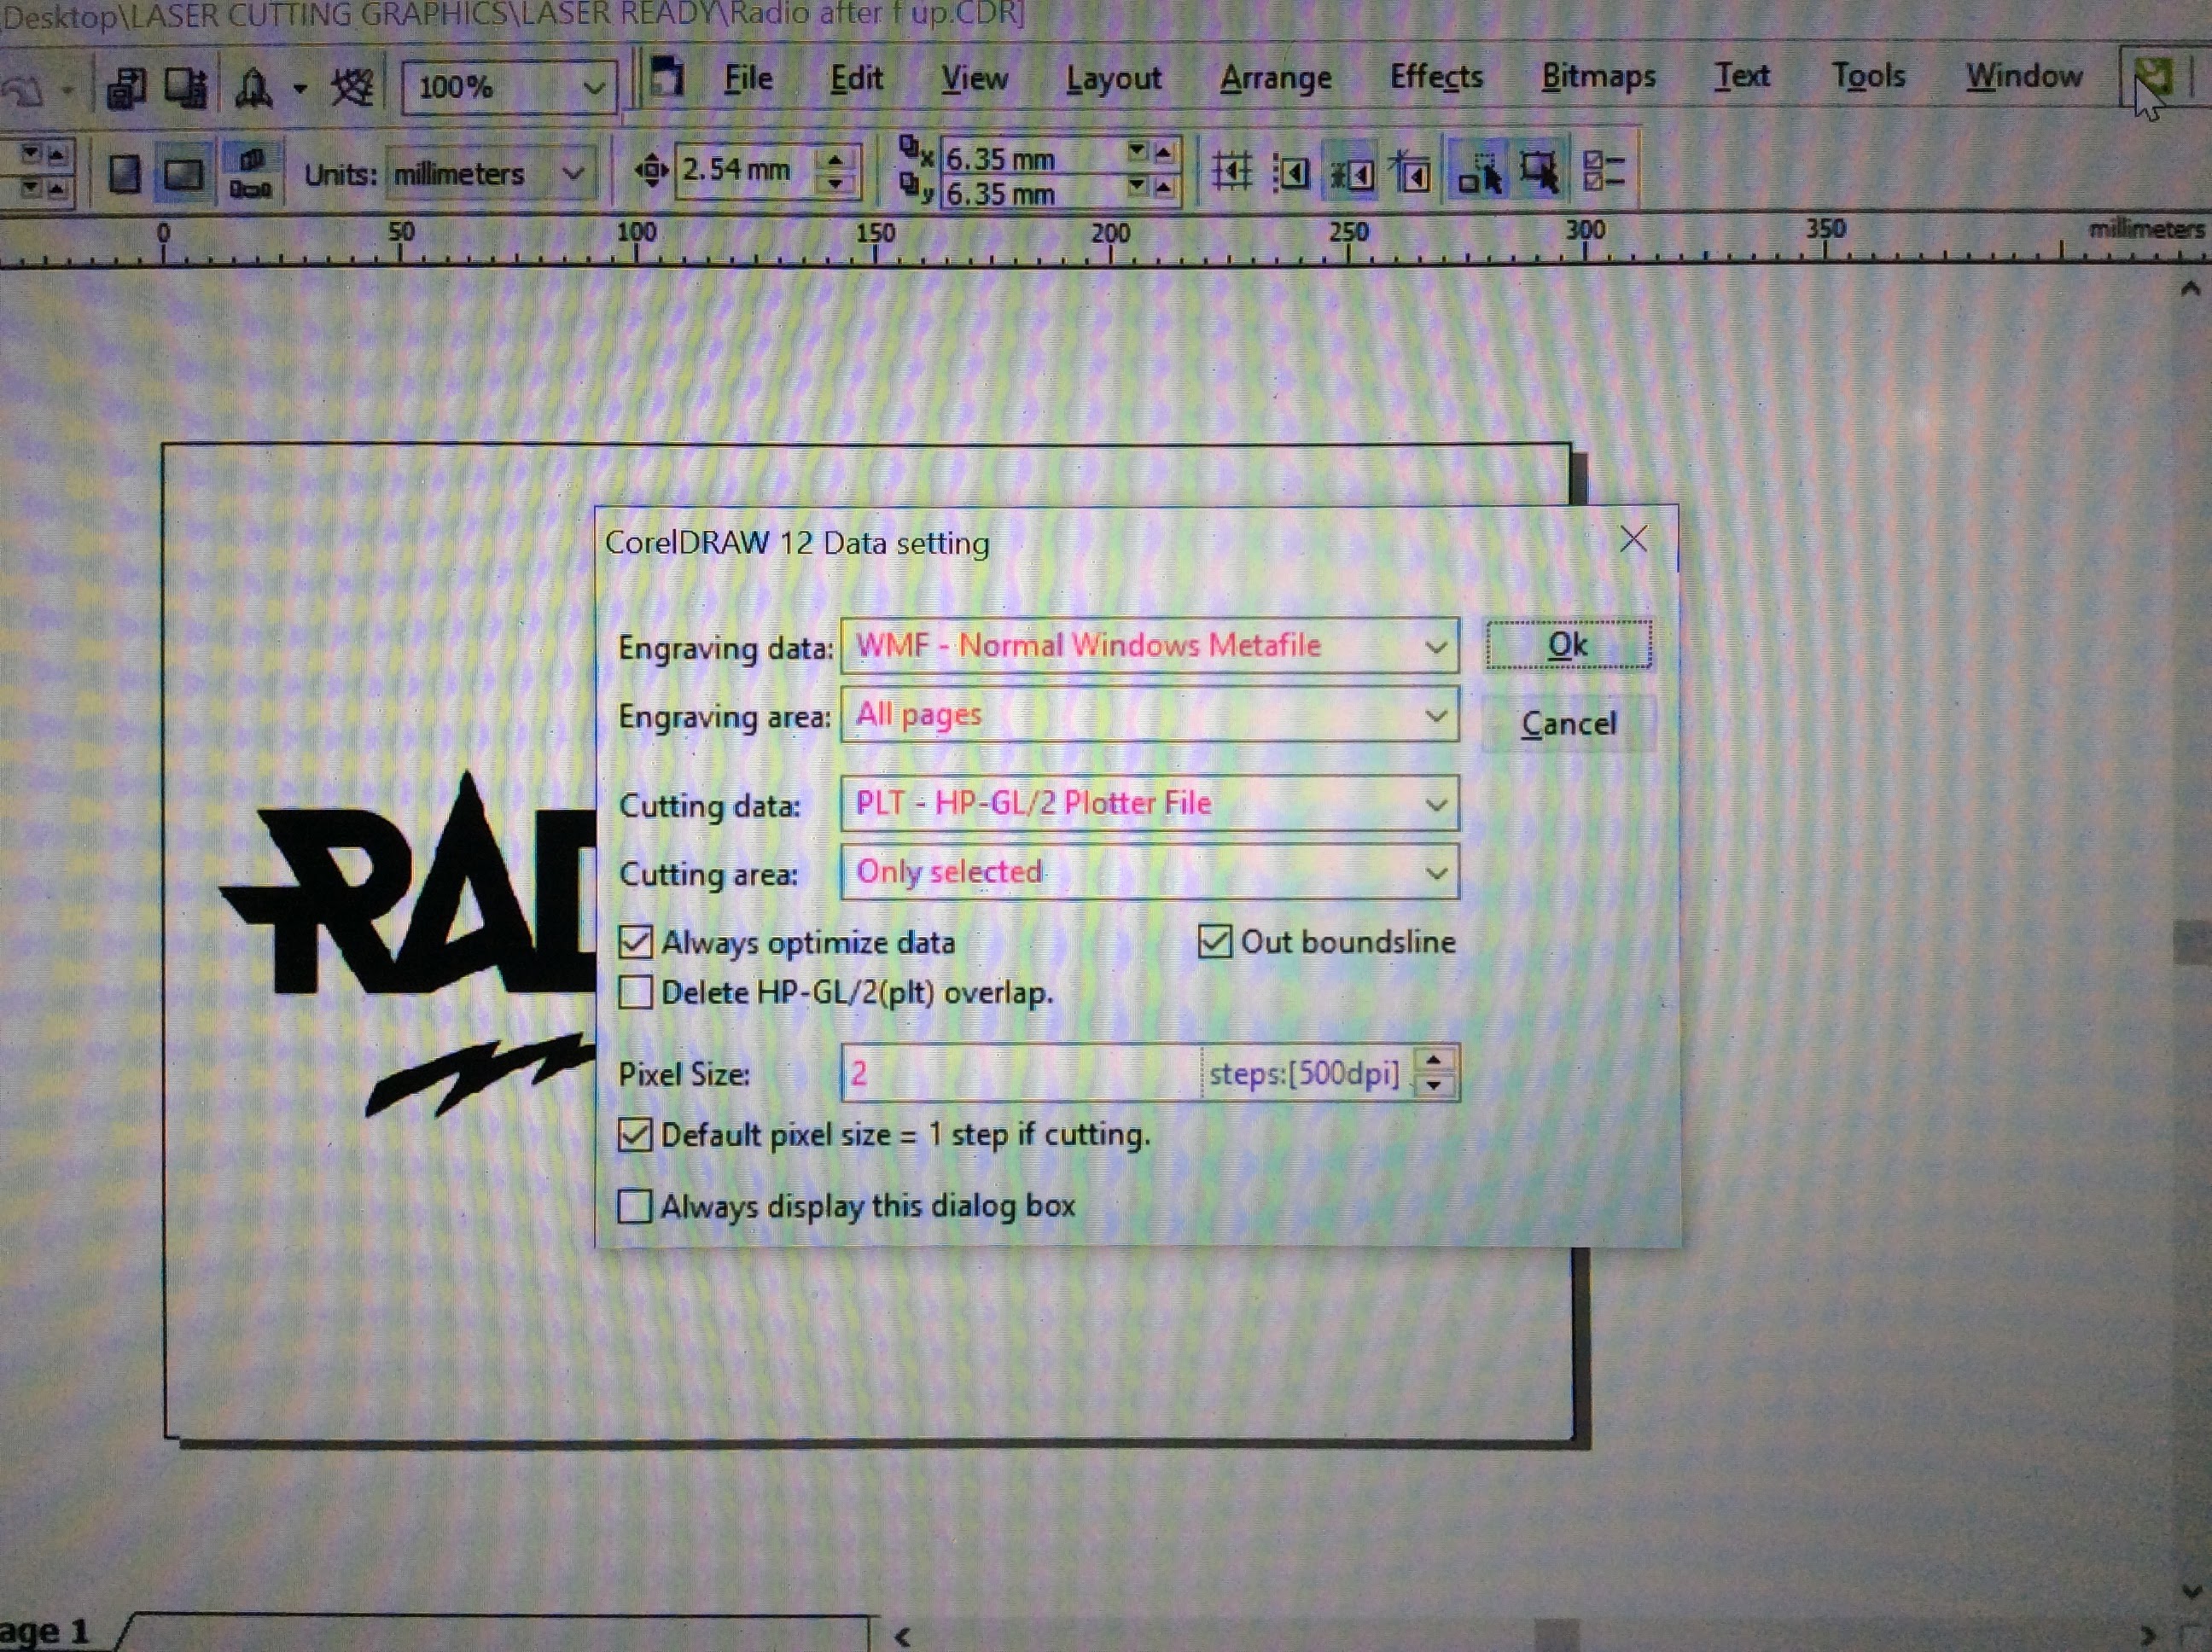Viewport: 2212px width, 1652px height.
Task: Open the Application launcher dropdown arrow
Action: click(x=300, y=89)
